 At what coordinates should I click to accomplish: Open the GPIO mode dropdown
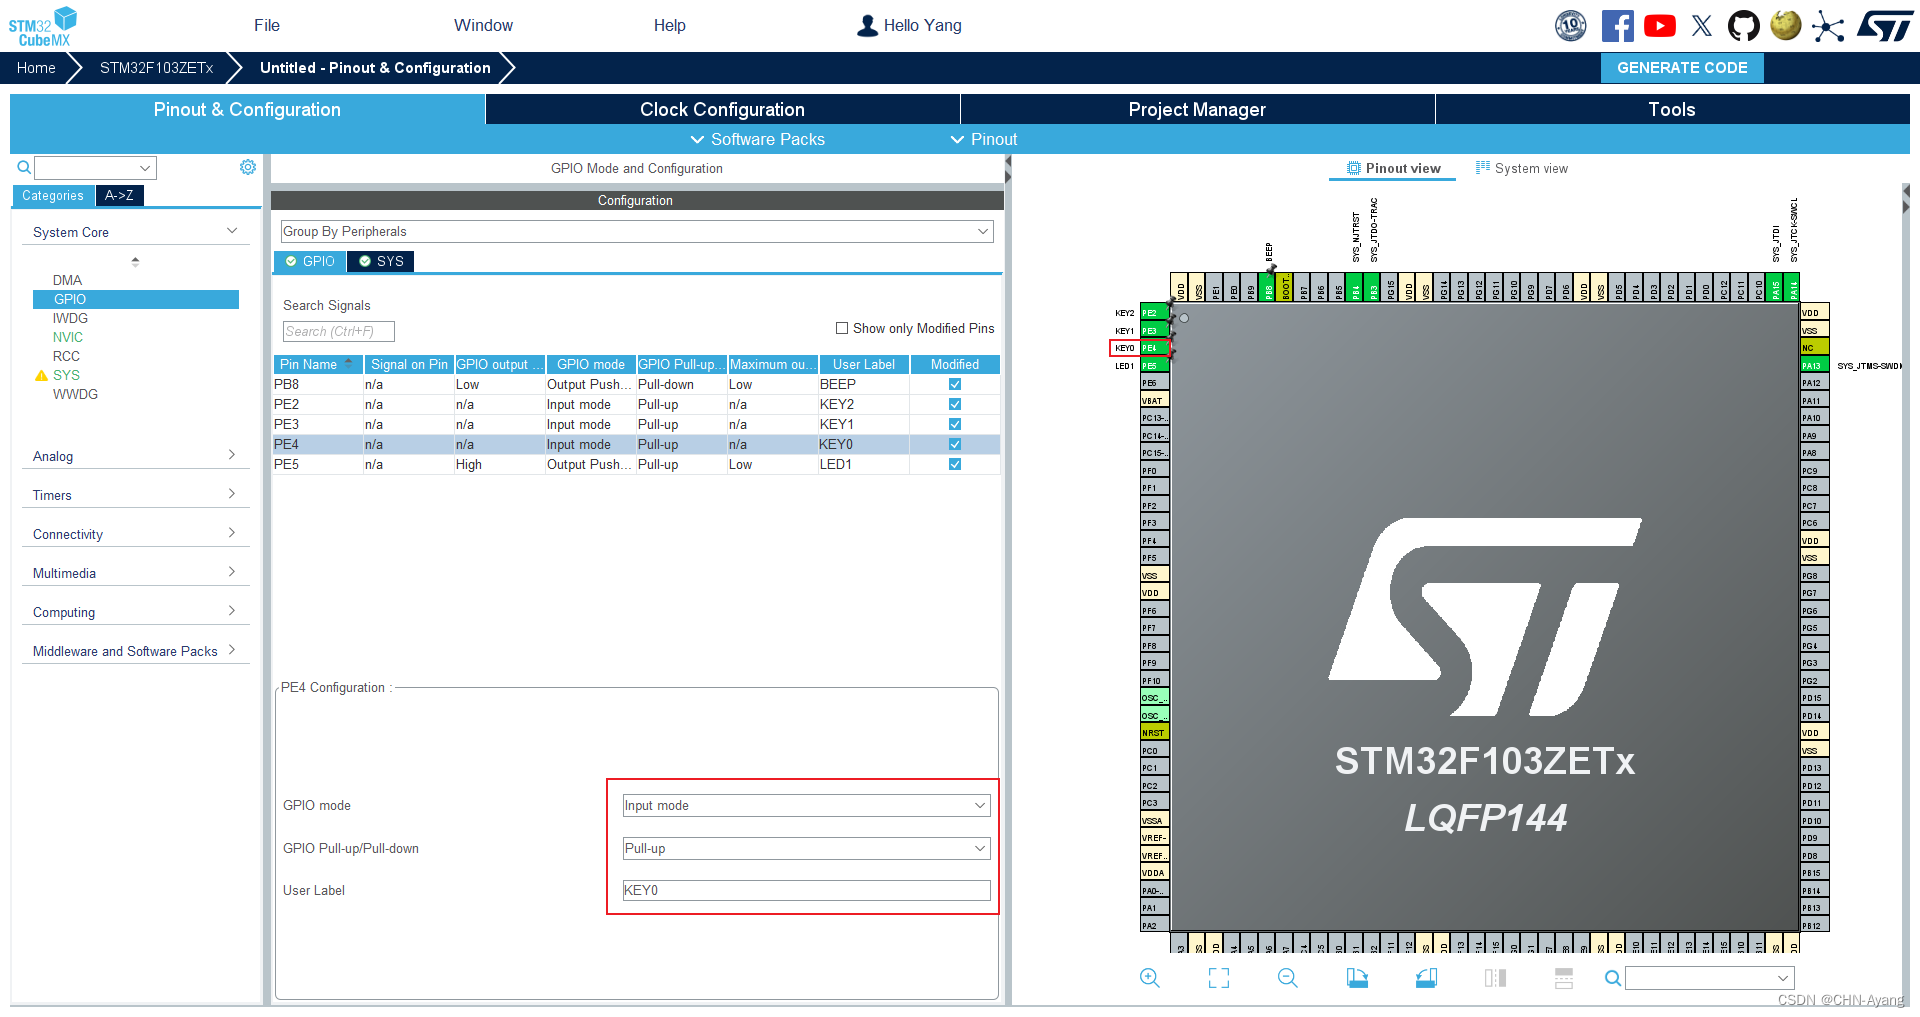[806, 805]
